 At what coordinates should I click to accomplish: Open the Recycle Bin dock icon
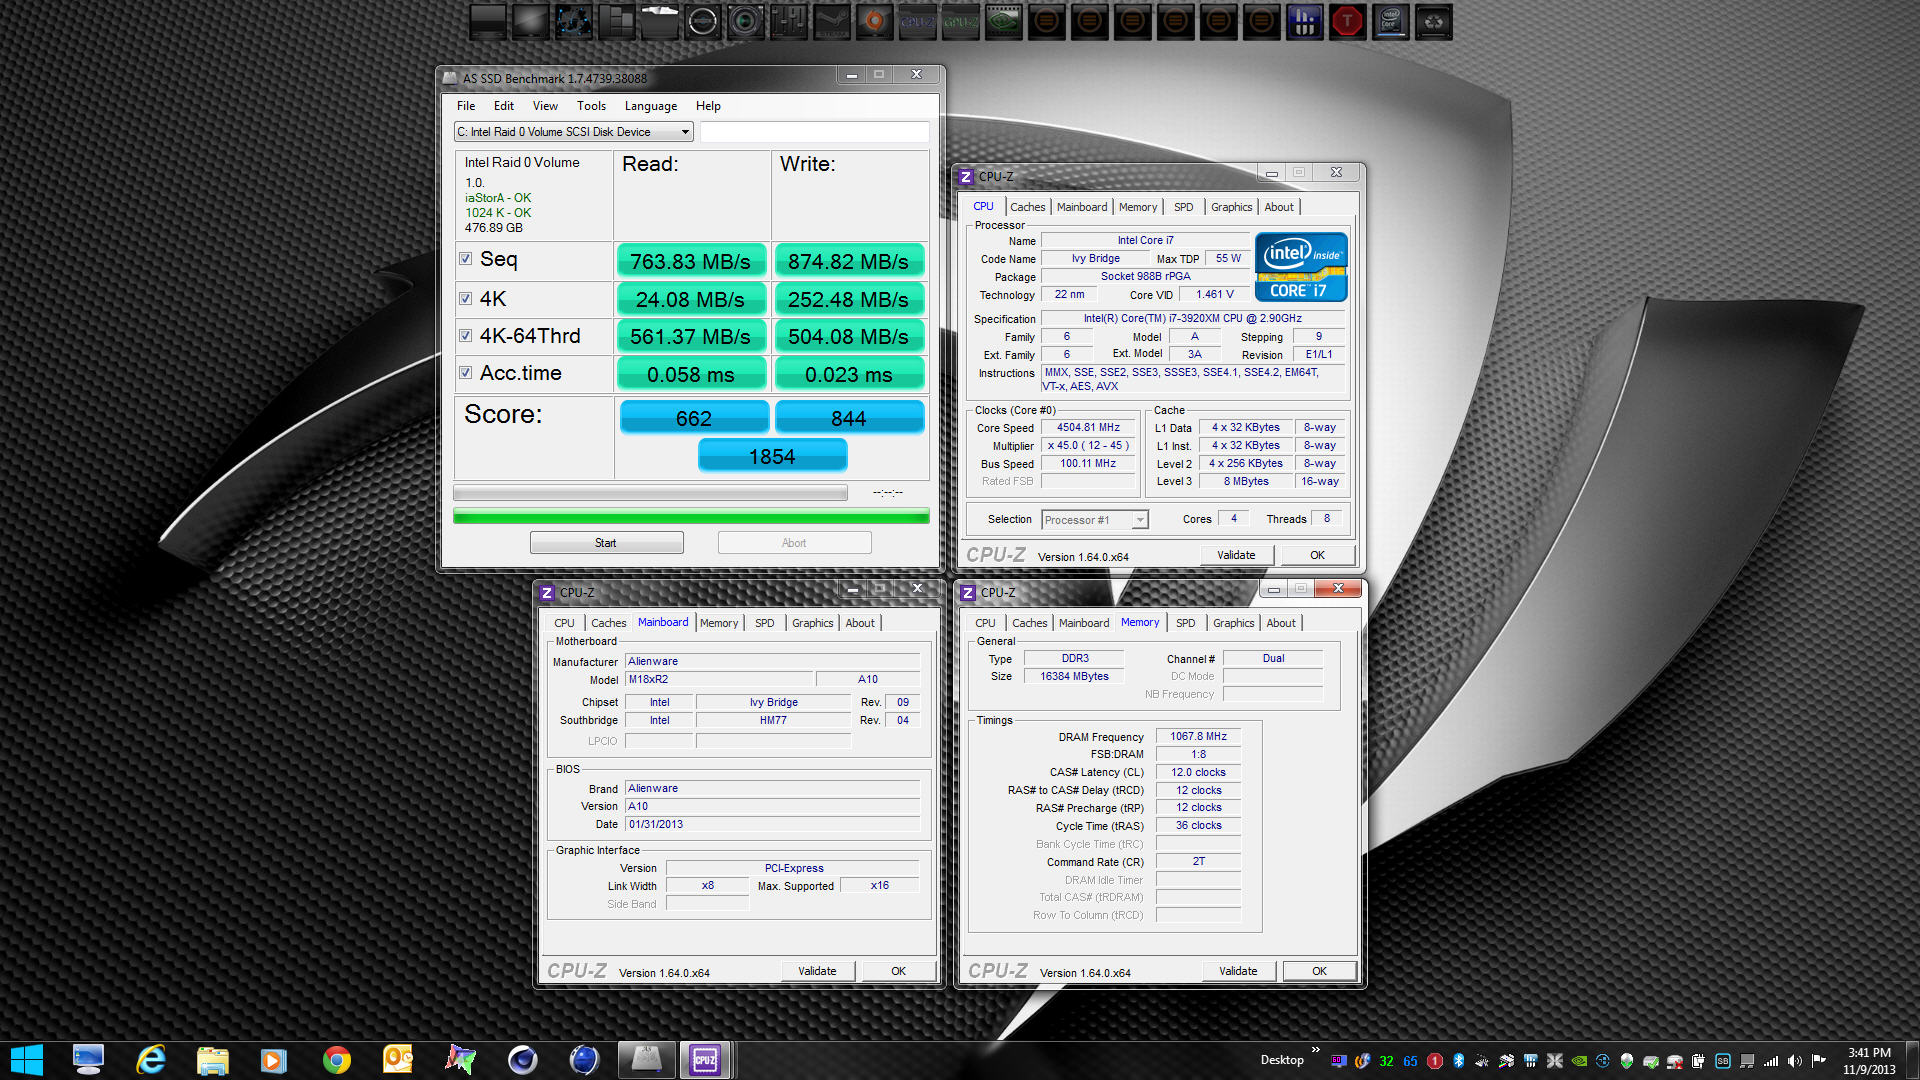pos(1433,21)
